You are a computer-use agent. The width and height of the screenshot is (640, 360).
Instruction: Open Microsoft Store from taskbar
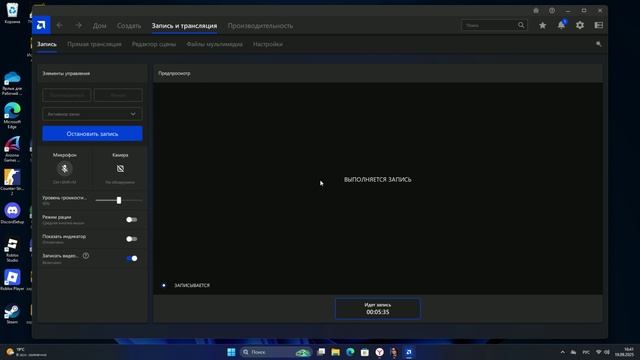[x=365, y=352]
